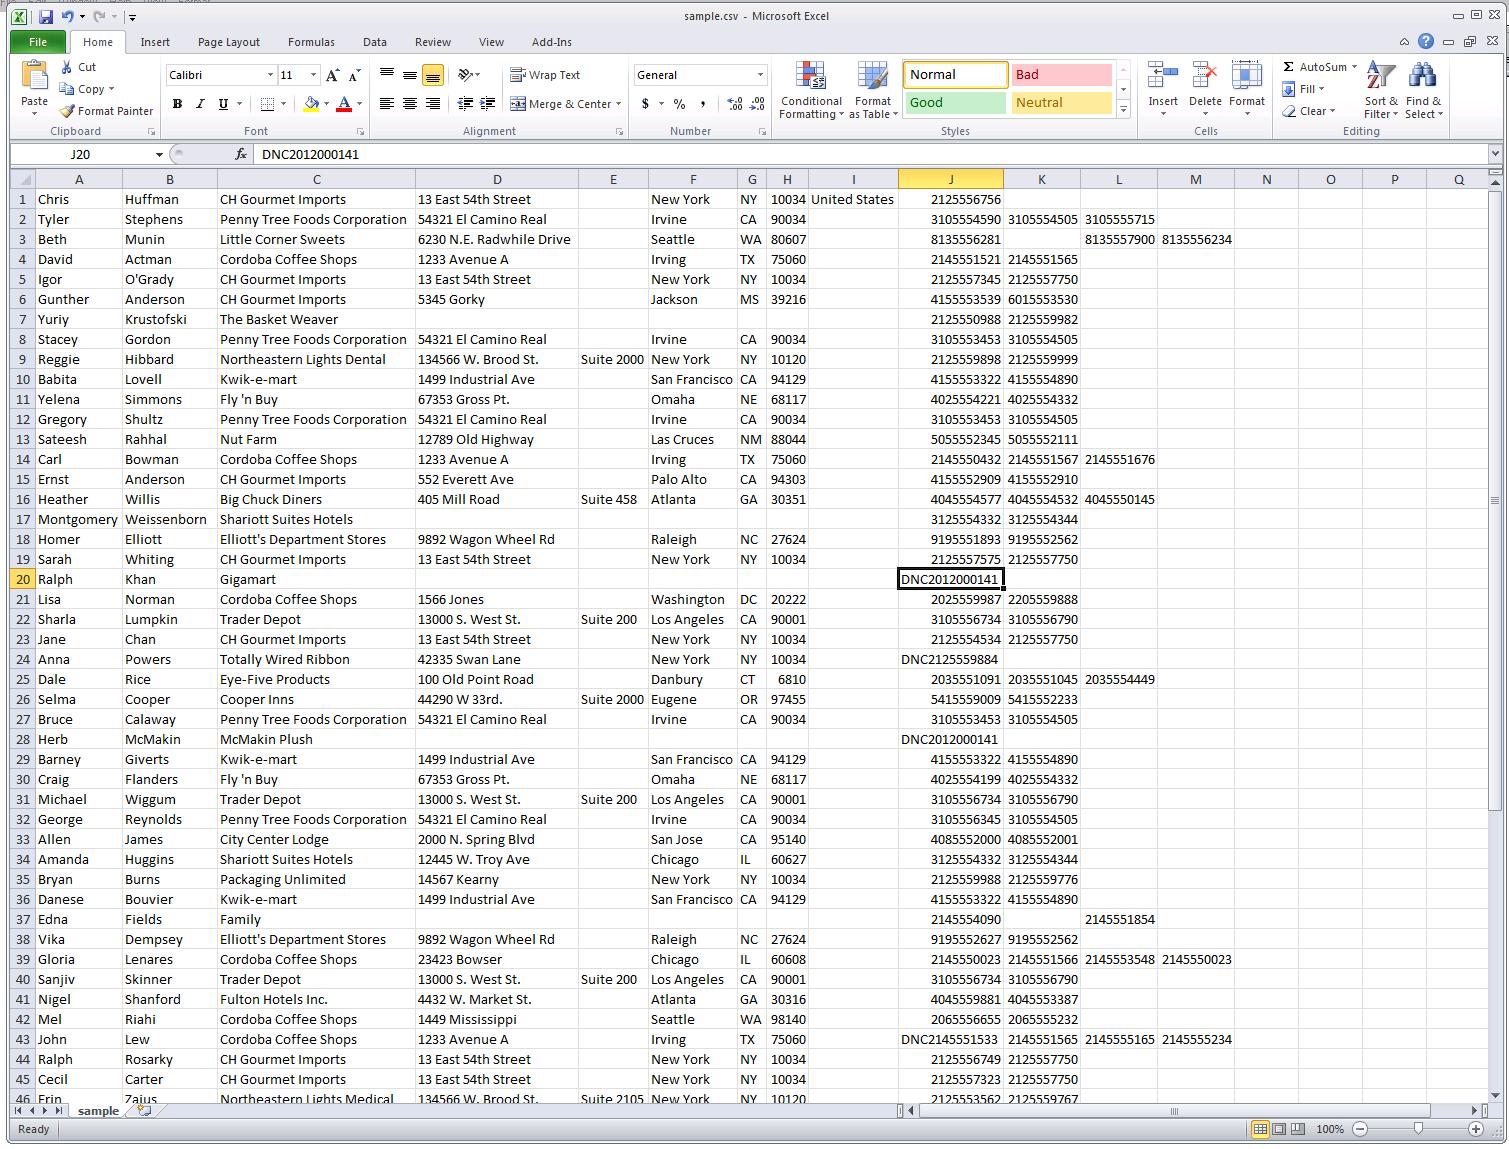
Task: Increase font size with the Grow Font icon
Action: 333,75
